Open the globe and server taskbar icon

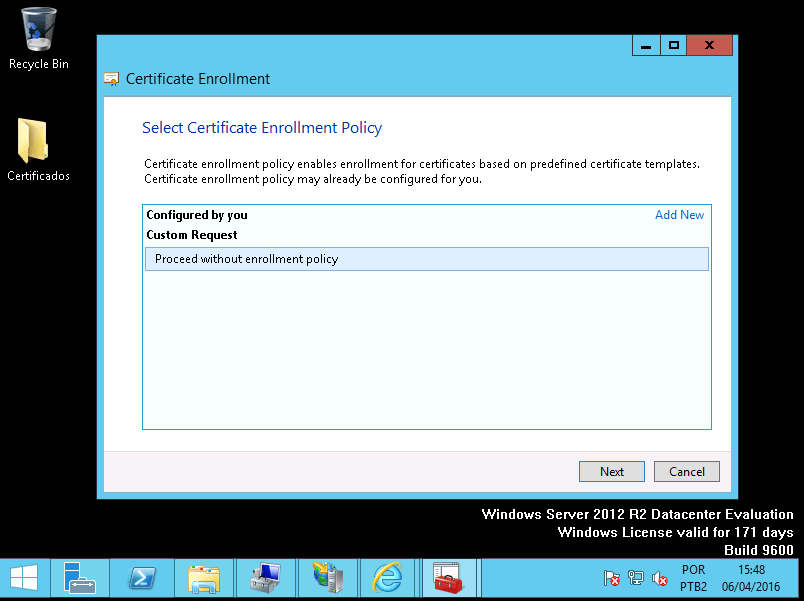coord(327,579)
